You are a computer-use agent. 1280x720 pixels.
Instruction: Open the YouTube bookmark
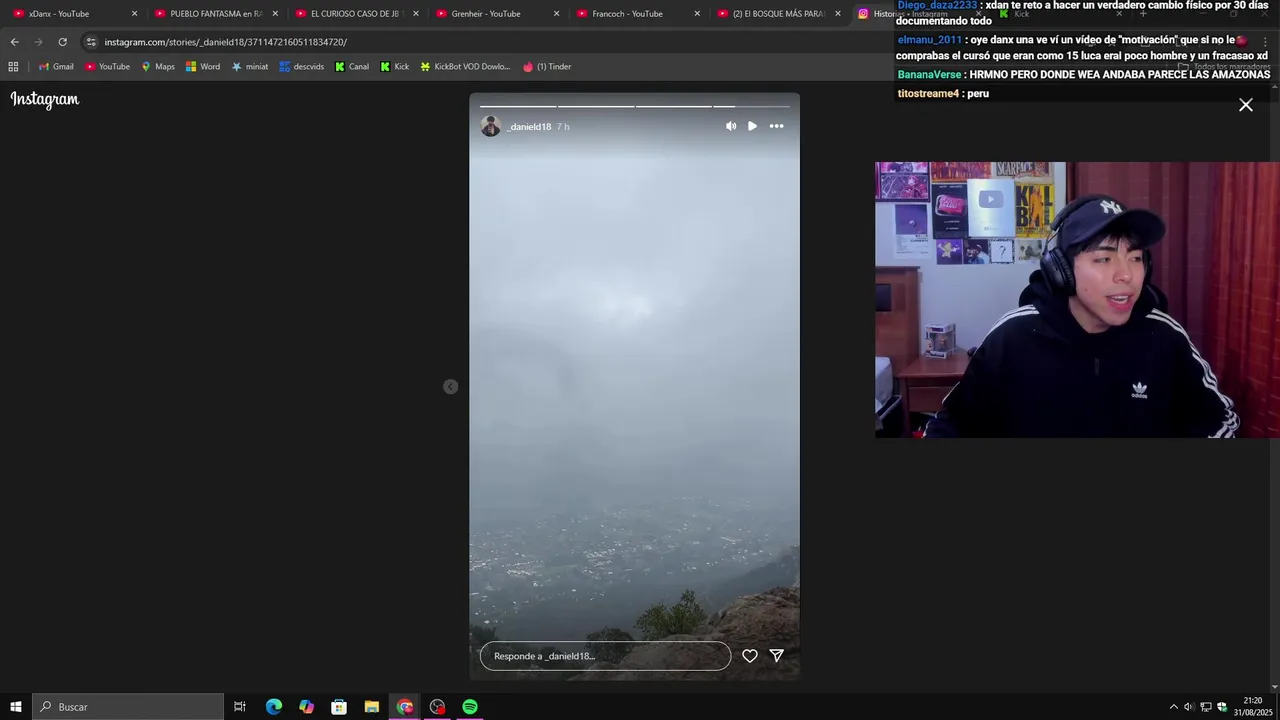107,67
